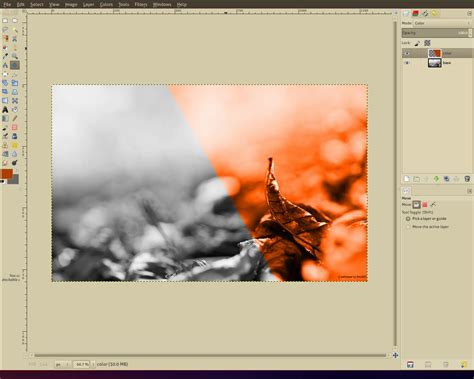The height and width of the screenshot is (379, 474).
Task: Click the layer Opacity slider
Action: pos(435,33)
